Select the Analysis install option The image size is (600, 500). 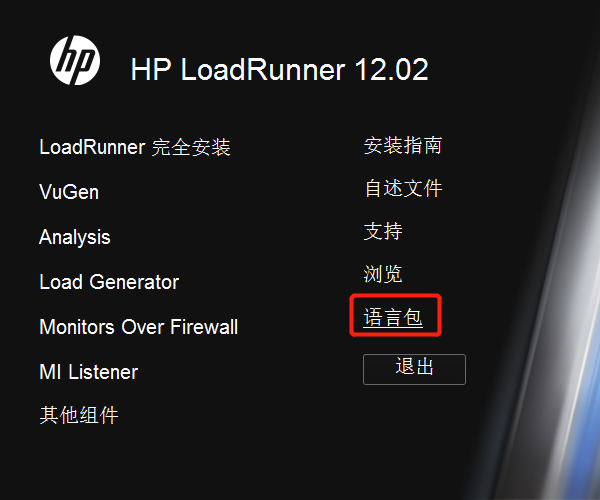[75, 237]
